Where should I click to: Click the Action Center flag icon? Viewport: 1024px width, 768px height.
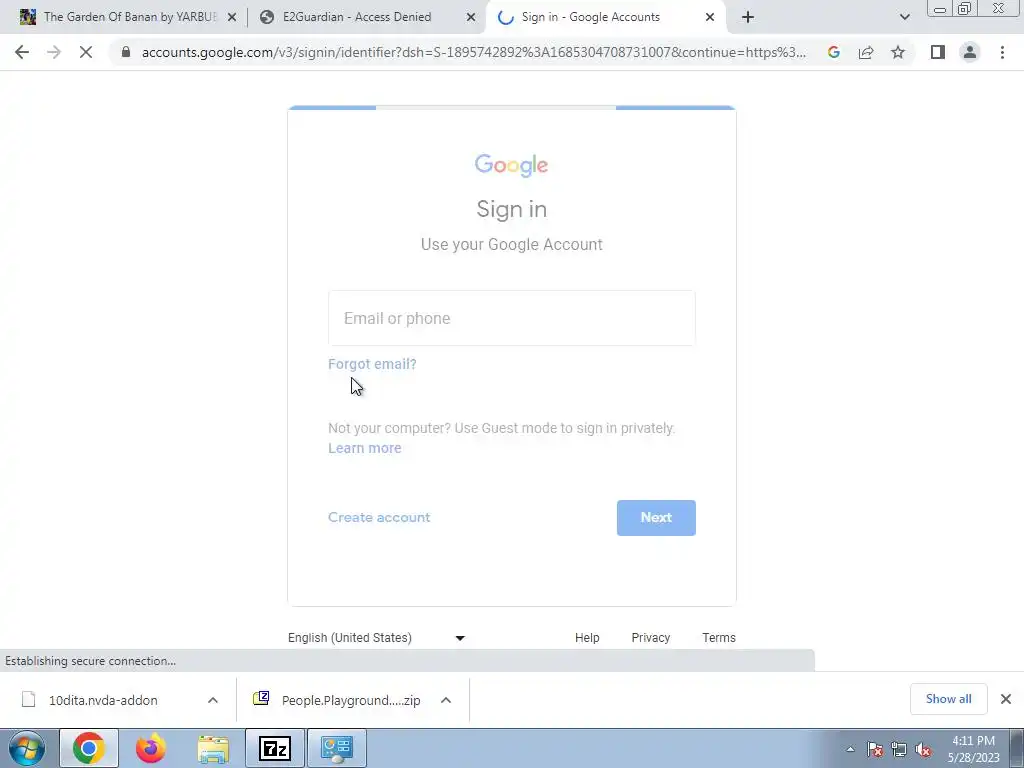pyautogui.click(x=875, y=749)
